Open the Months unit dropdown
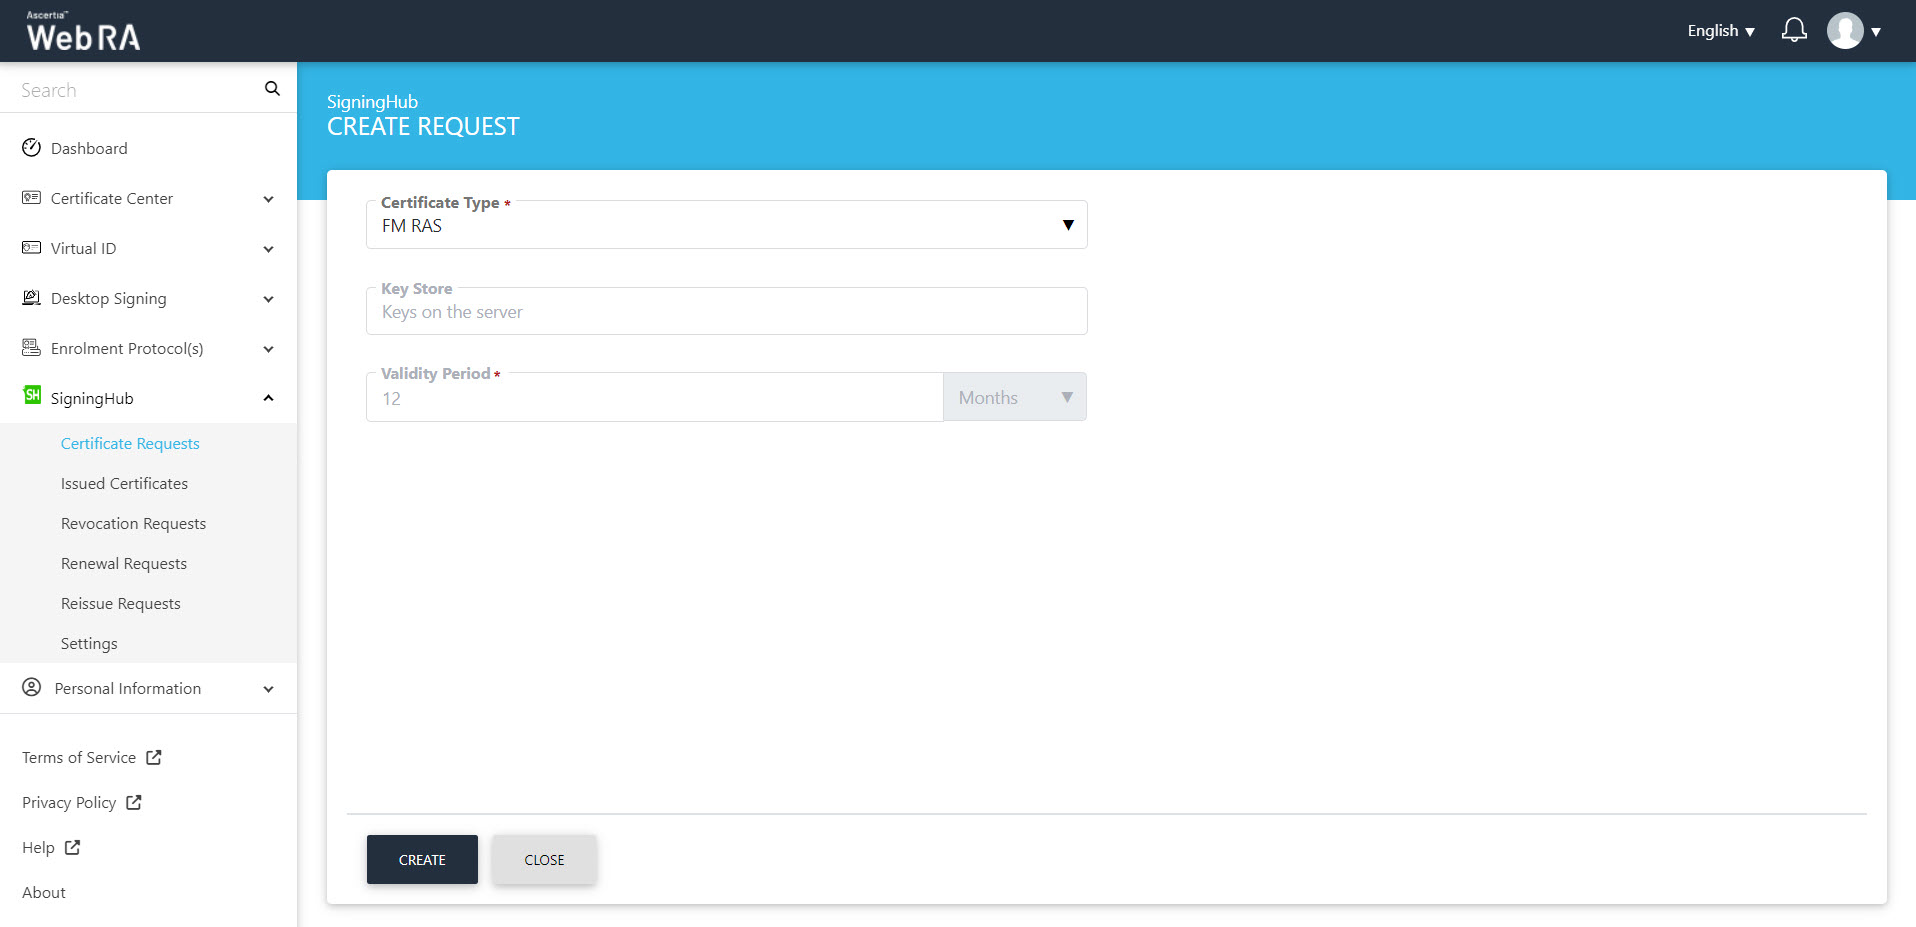 [1014, 398]
